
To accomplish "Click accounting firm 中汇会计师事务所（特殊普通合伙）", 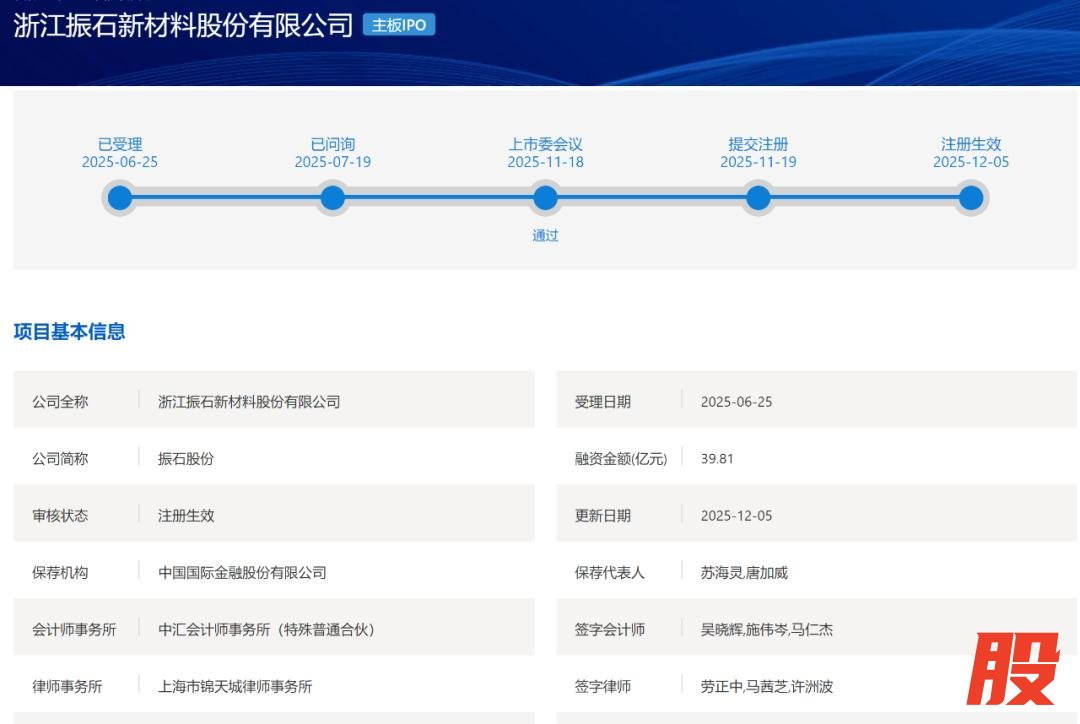I will pyautogui.click(x=266, y=630).
